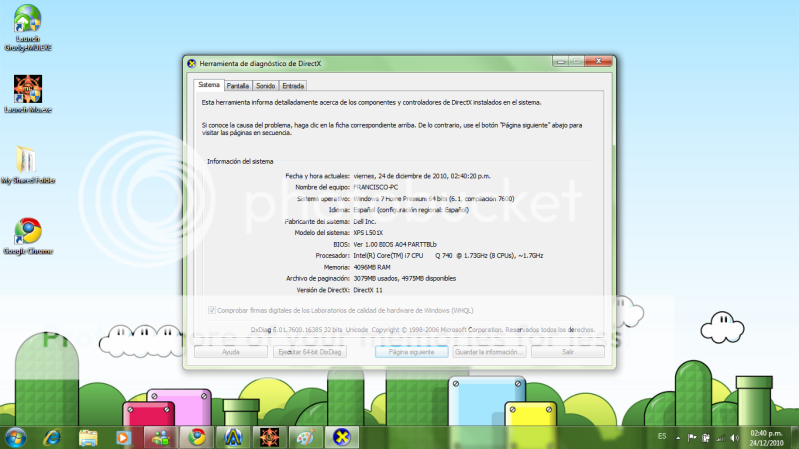
Task: Switch to the Sonido tab
Action: click(x=265, y=86)
